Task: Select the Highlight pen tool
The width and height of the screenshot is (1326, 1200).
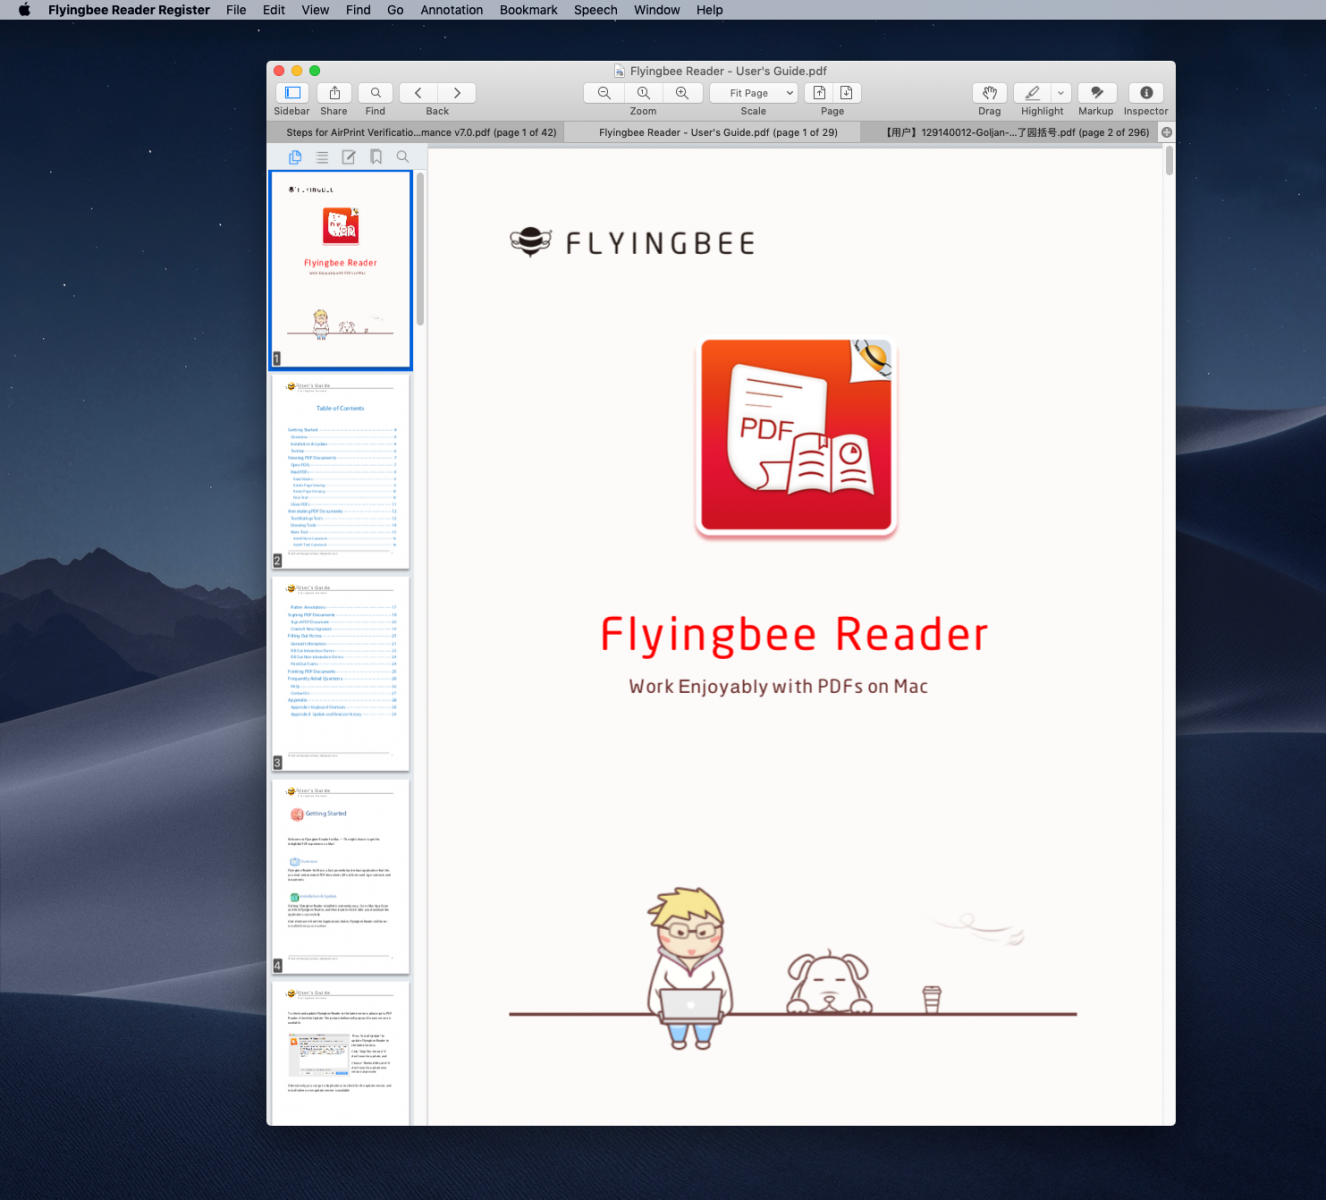Action: point(1032,93)
